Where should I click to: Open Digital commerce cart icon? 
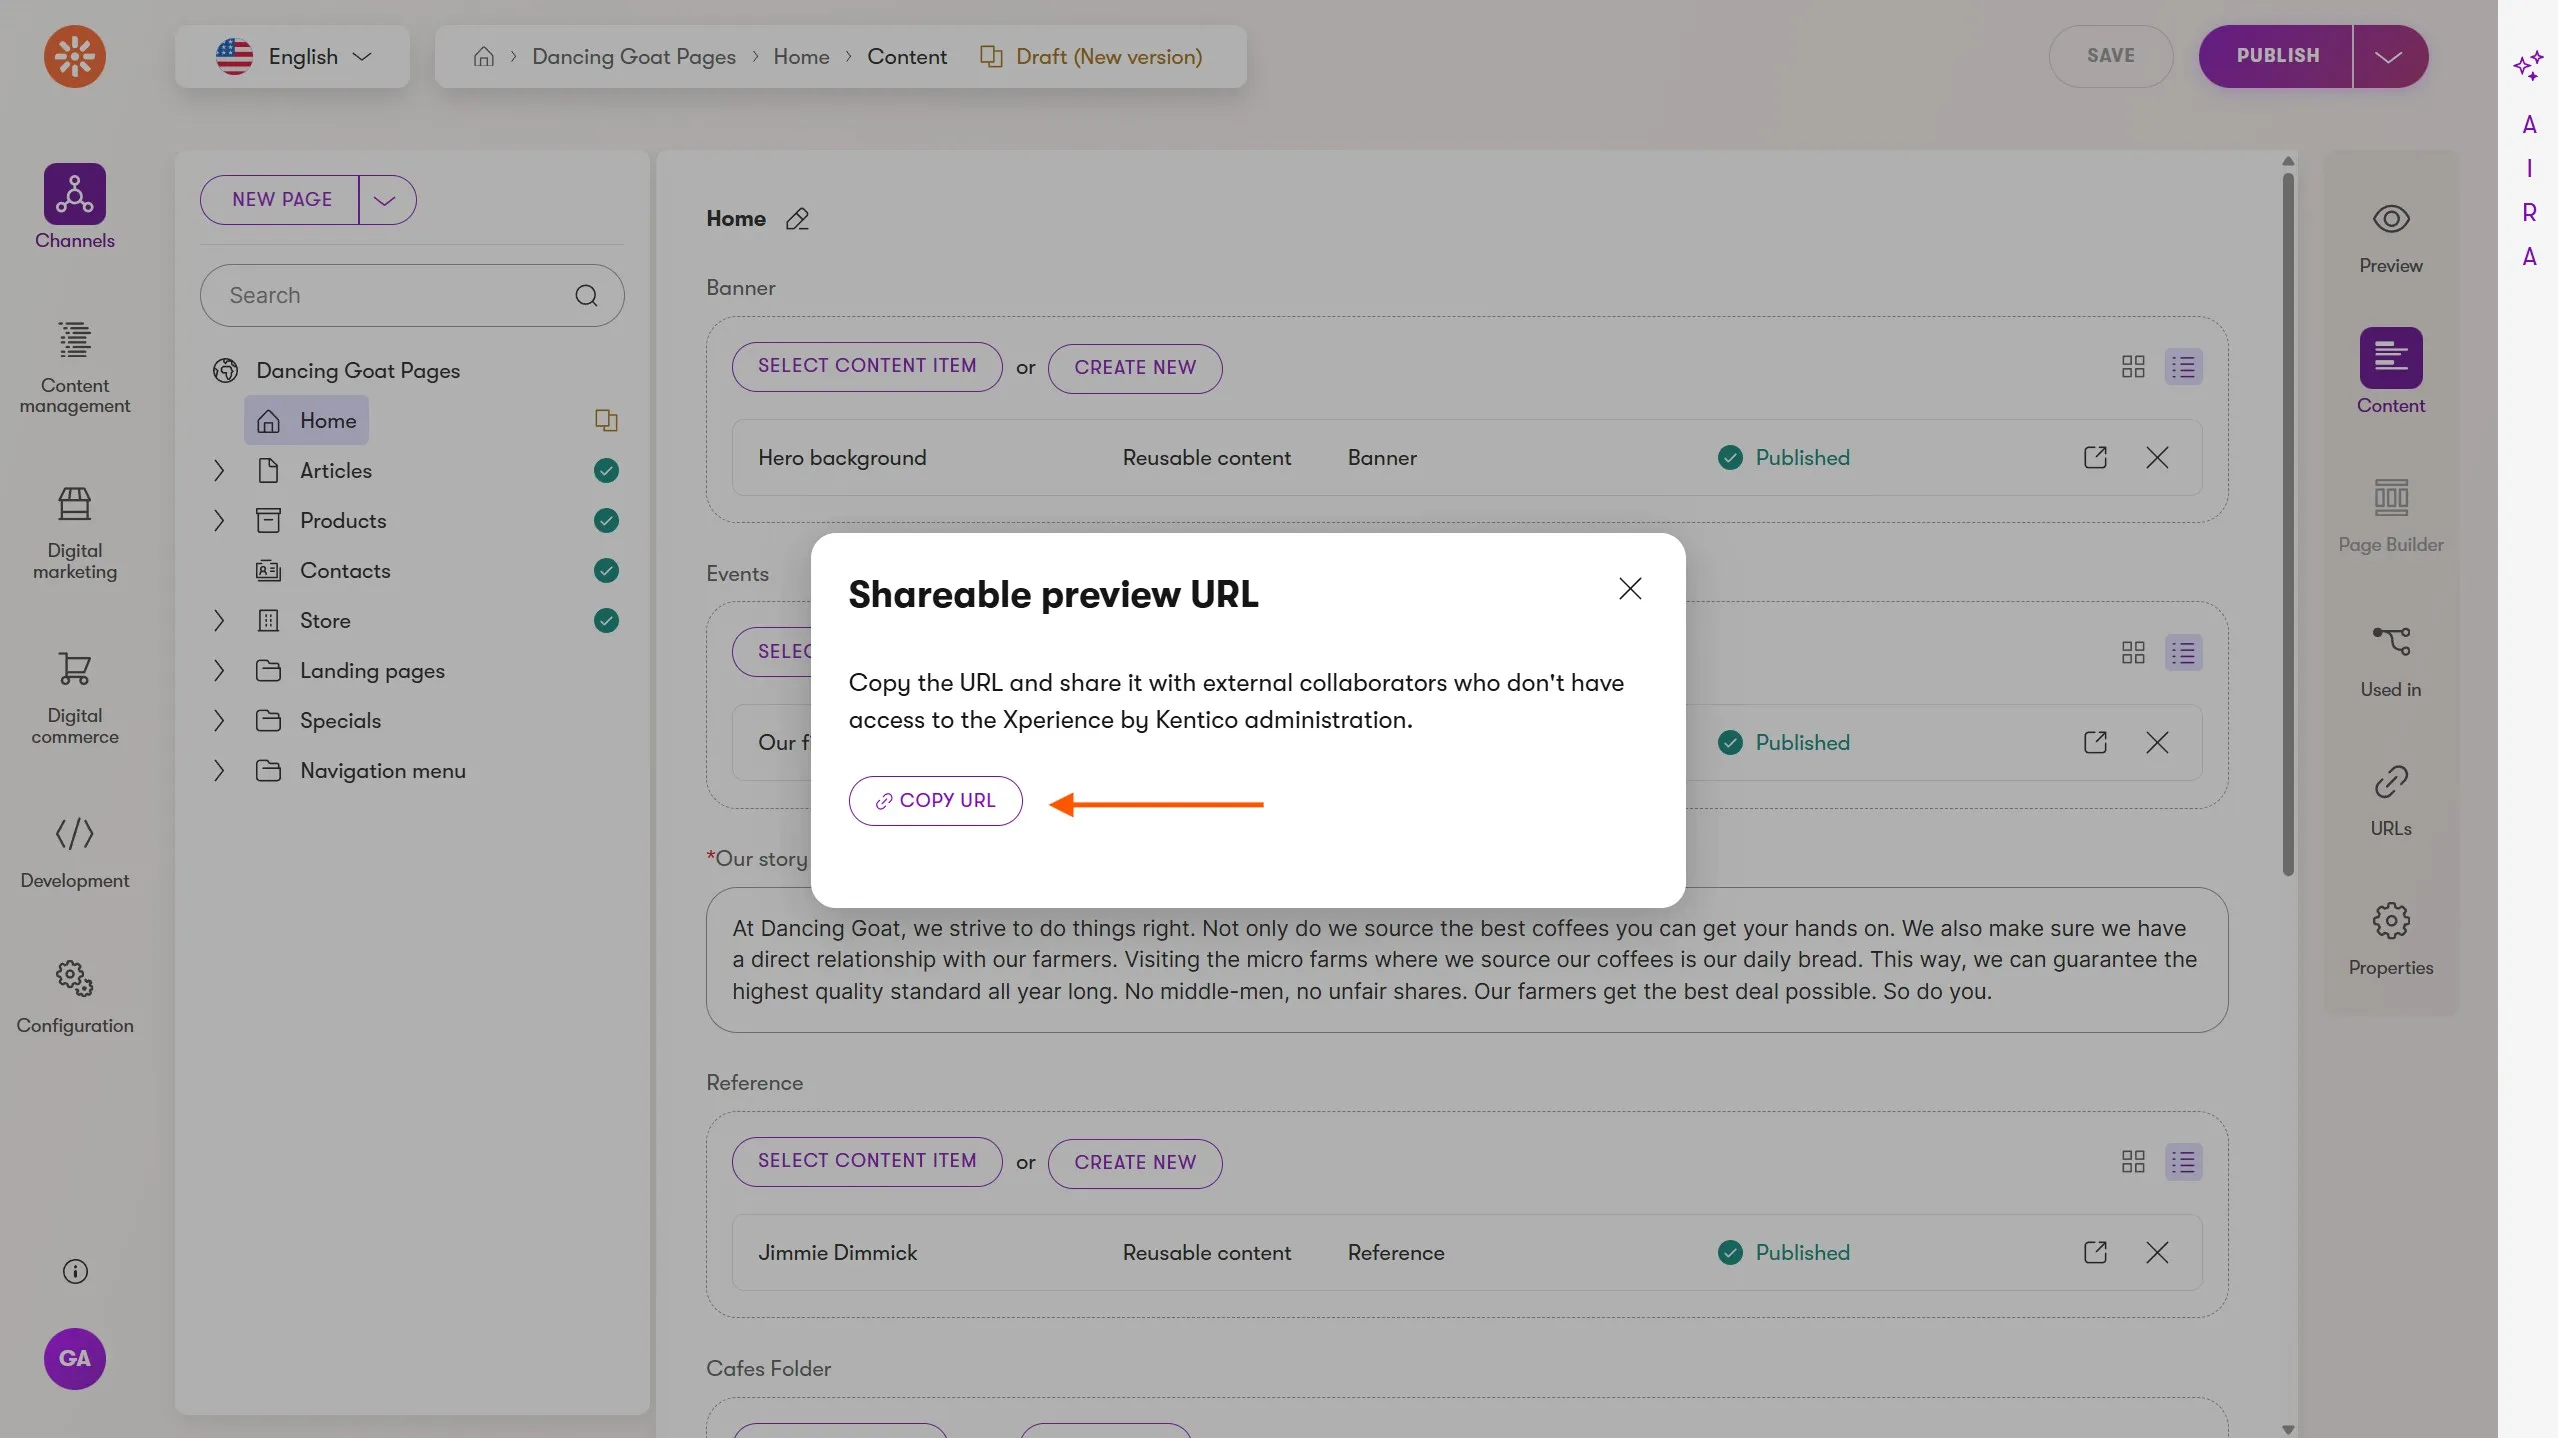click(x=74, y=670)
